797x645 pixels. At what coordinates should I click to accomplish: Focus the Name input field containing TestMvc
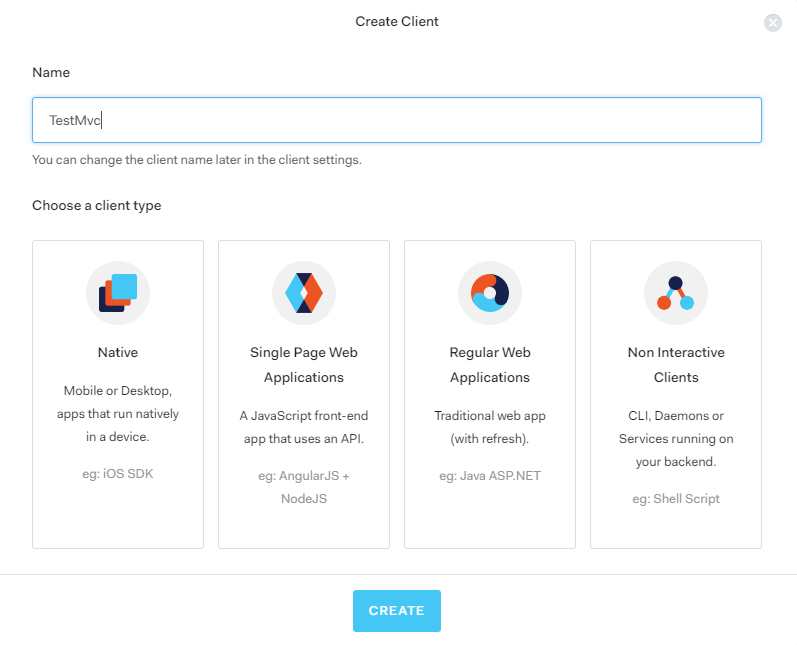[x=397, y=120]
